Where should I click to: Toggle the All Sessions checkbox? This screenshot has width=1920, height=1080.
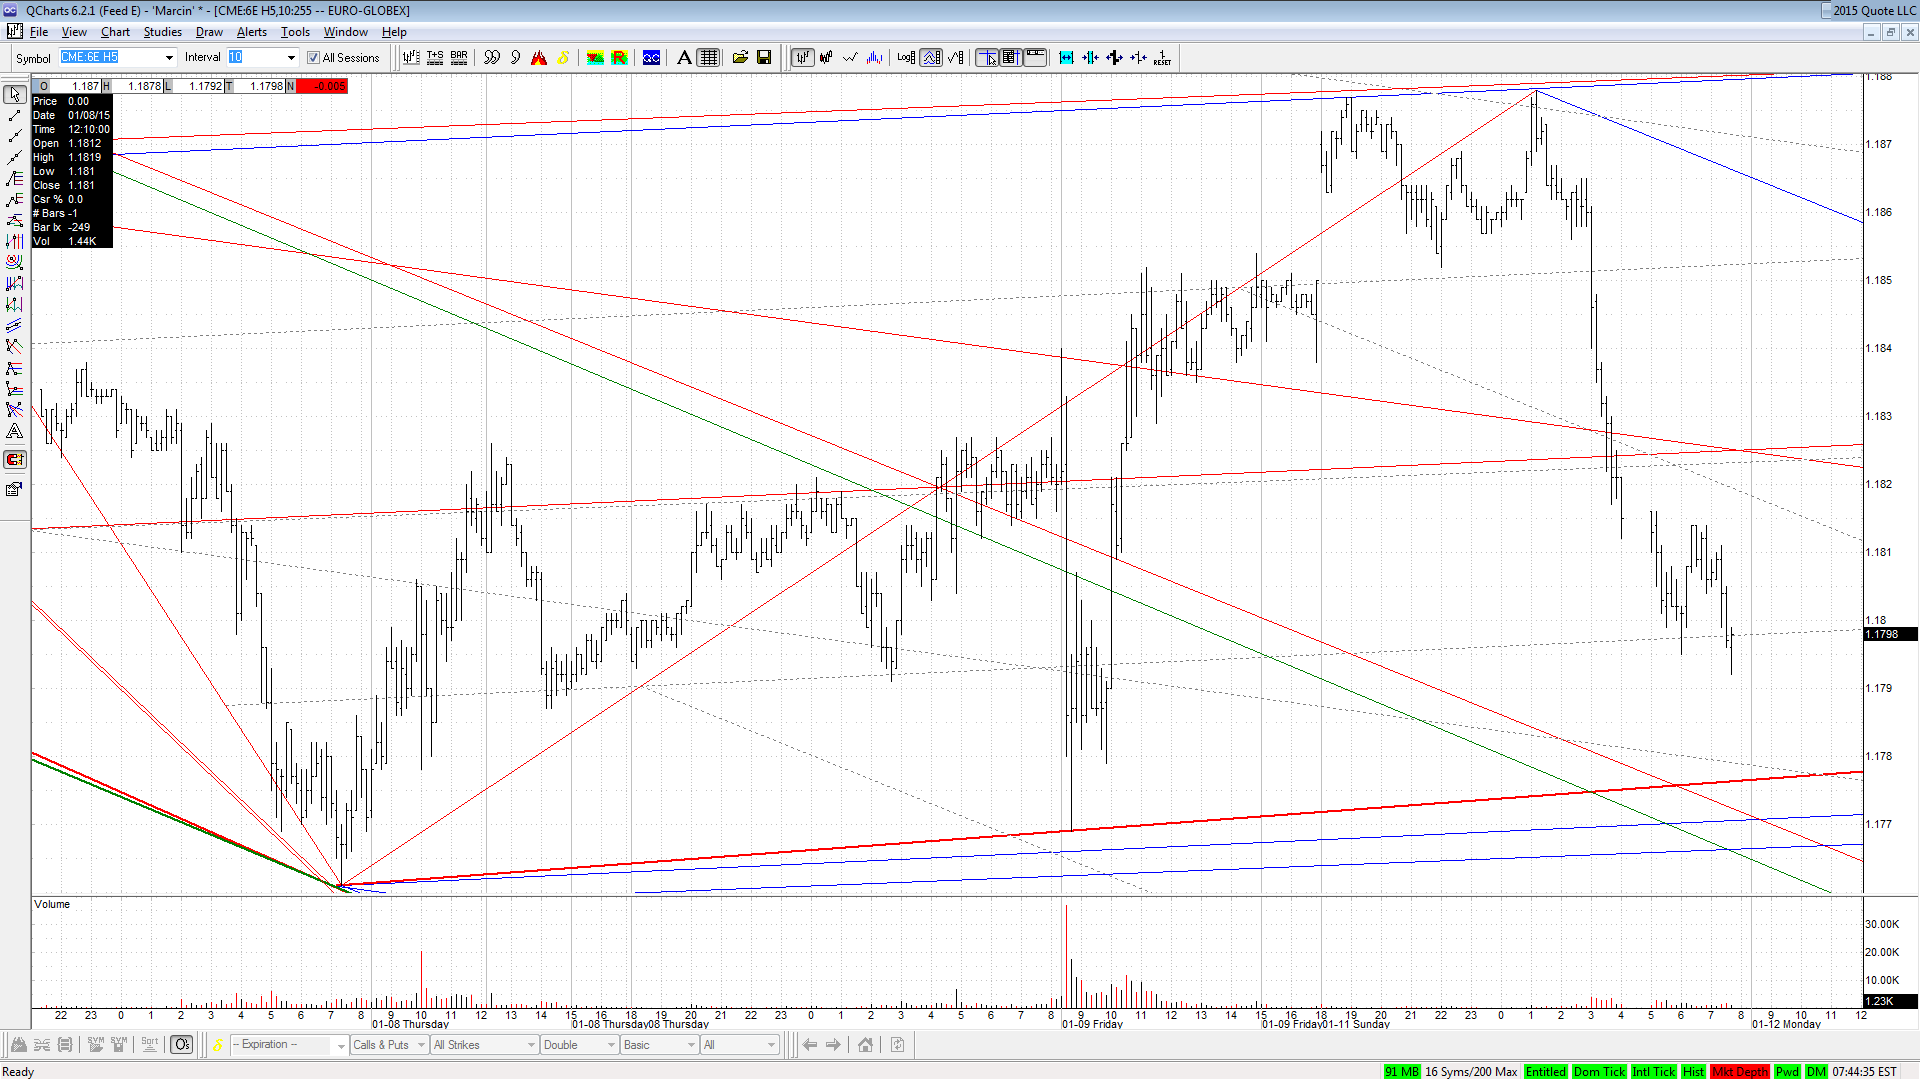pyautogui.click(x=313, y=58)
